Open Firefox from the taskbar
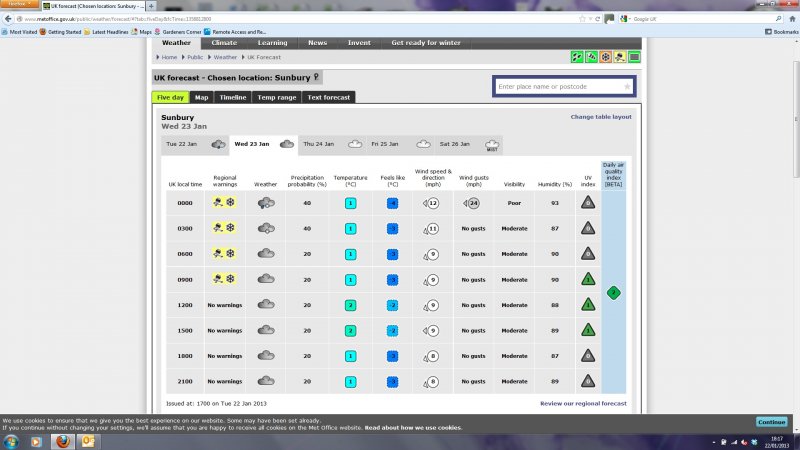 click(63, 441)
